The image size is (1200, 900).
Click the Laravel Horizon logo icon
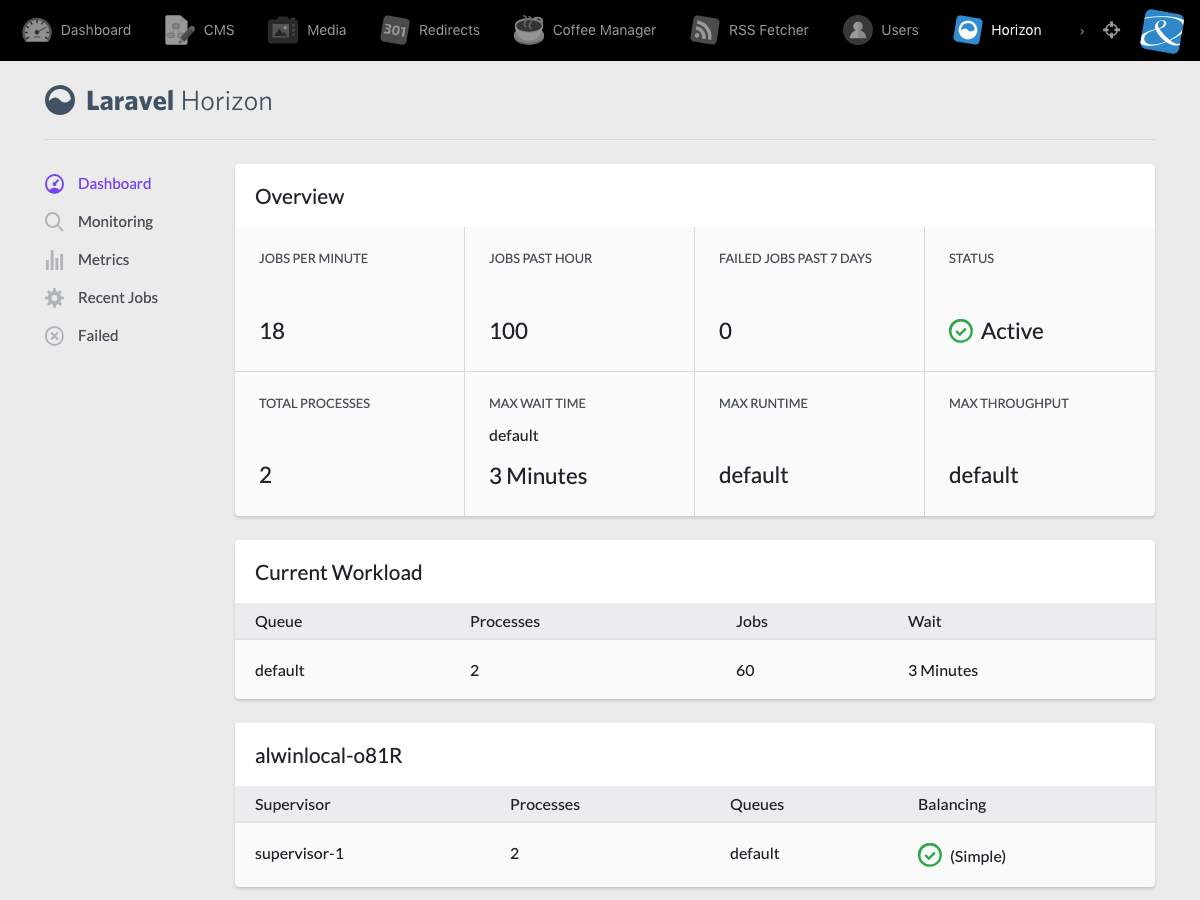tap(60, 100)
